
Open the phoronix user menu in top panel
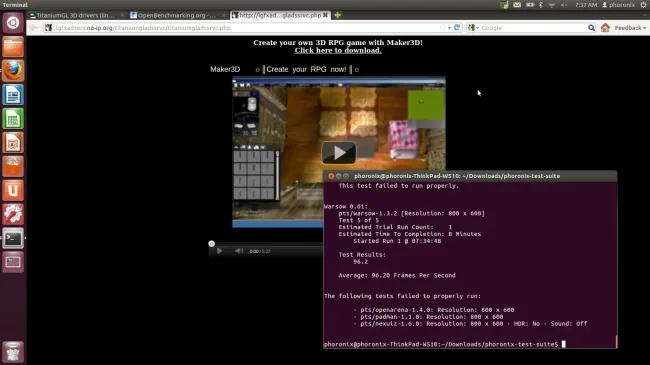618,5
